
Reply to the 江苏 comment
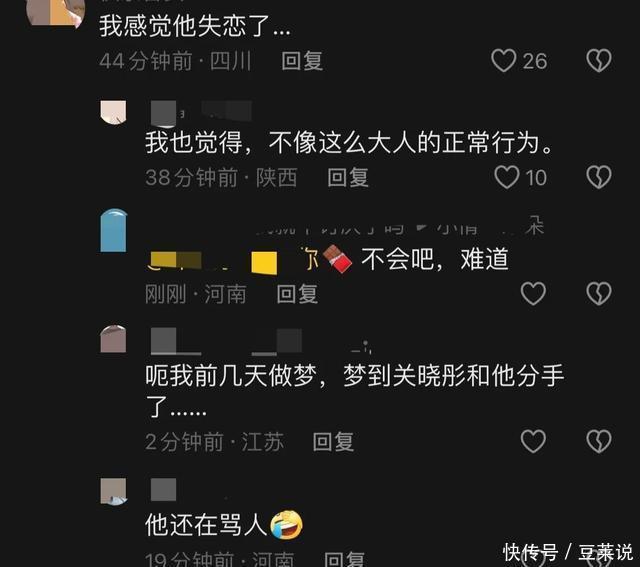click(x=333, y=442)
